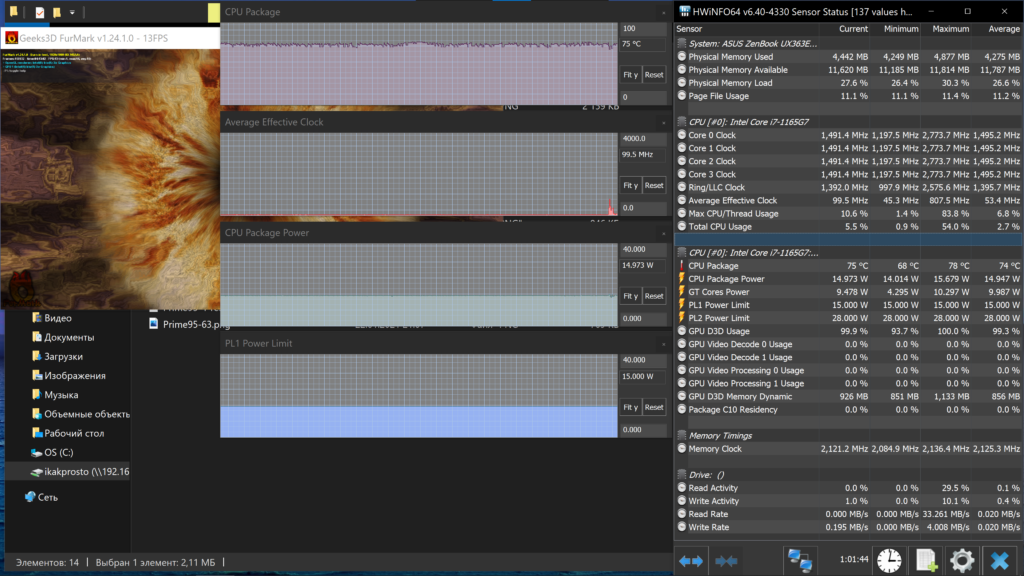Open HWiNFO sensor settings gear
This screenshot has height=576, width=1024.
[x=962, y=560]
